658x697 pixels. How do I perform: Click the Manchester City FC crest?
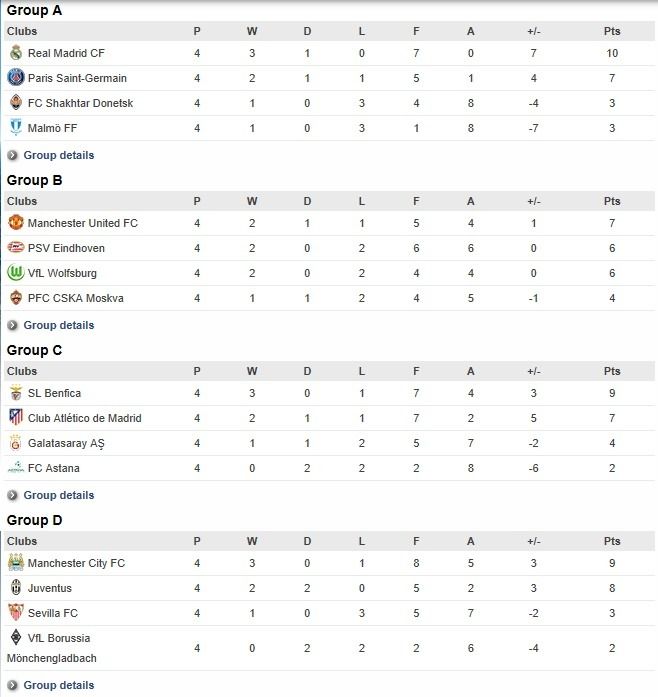point(16,562)
